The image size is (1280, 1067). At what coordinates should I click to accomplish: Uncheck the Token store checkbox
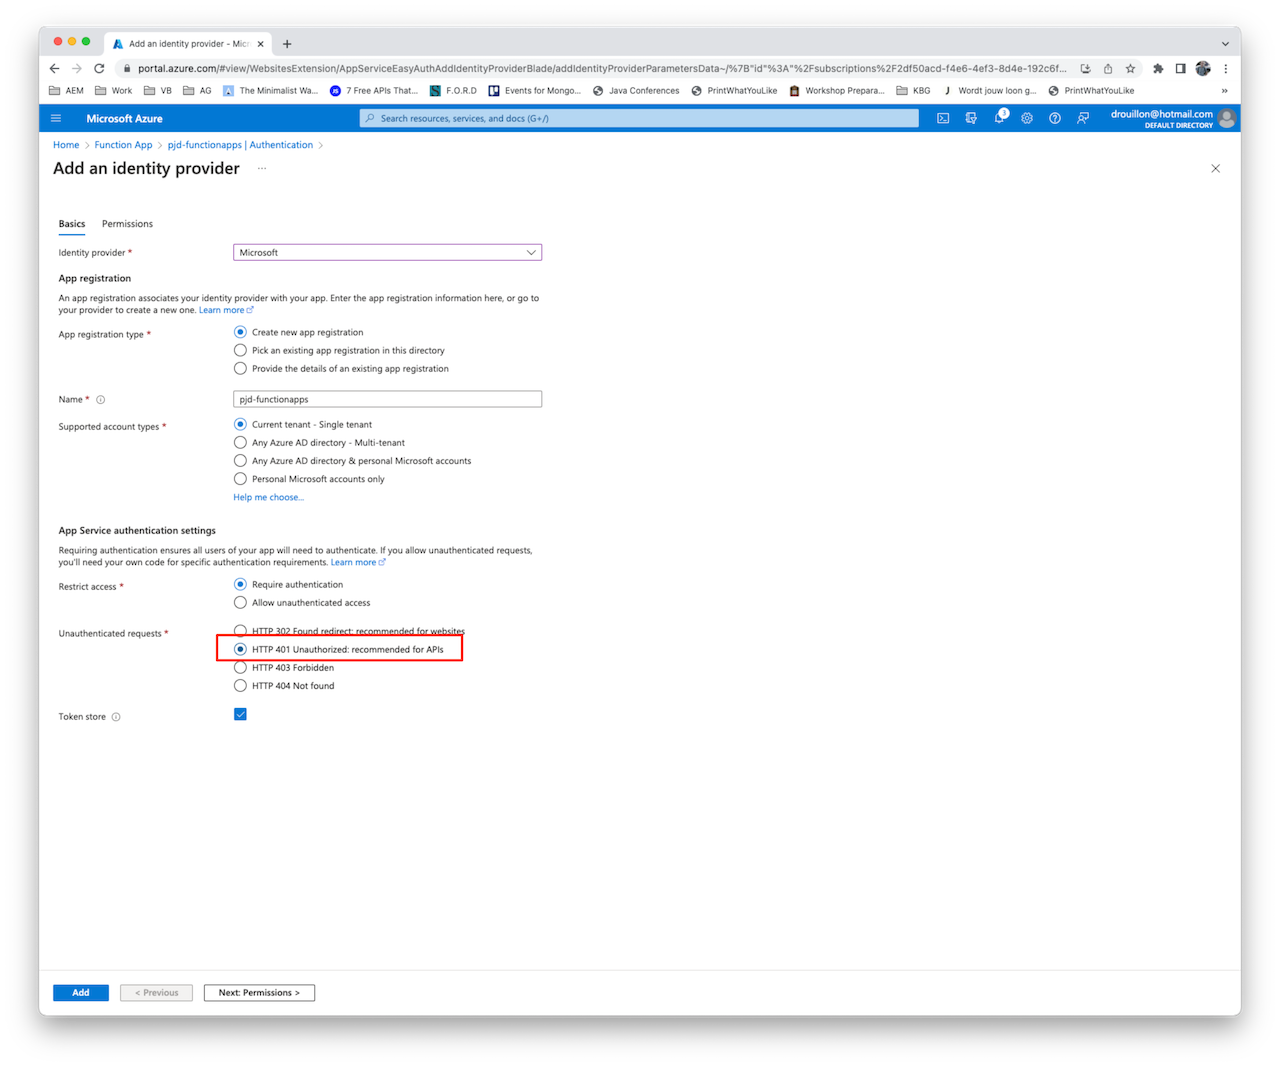click(x=240, y=714)
